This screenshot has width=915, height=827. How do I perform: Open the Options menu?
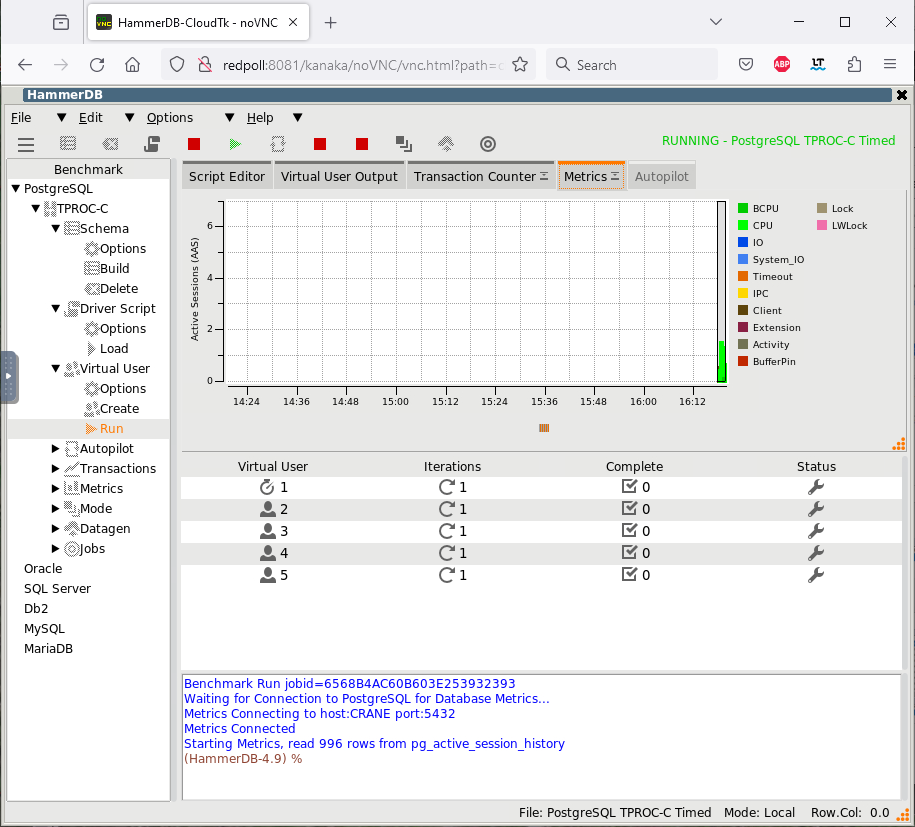170,117
